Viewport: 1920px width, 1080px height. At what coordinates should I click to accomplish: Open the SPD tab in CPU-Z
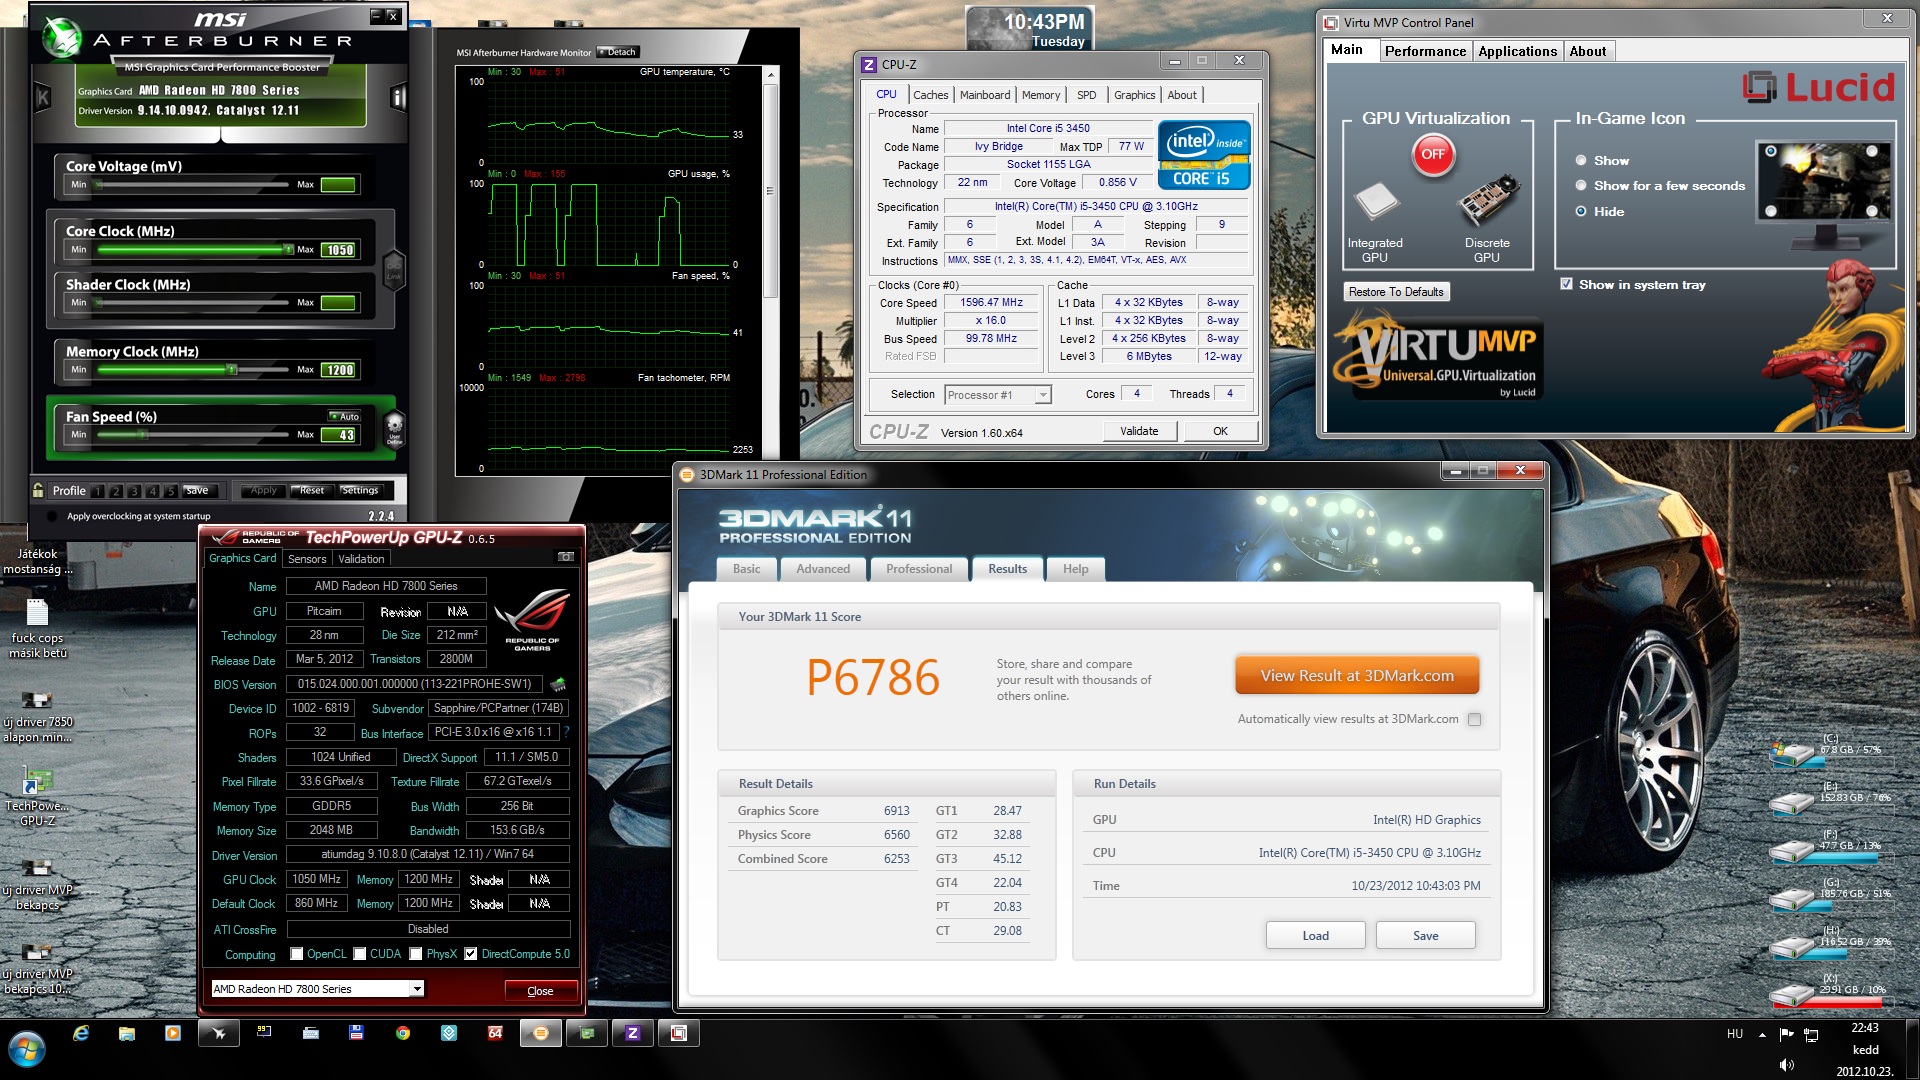(1086, 95)
